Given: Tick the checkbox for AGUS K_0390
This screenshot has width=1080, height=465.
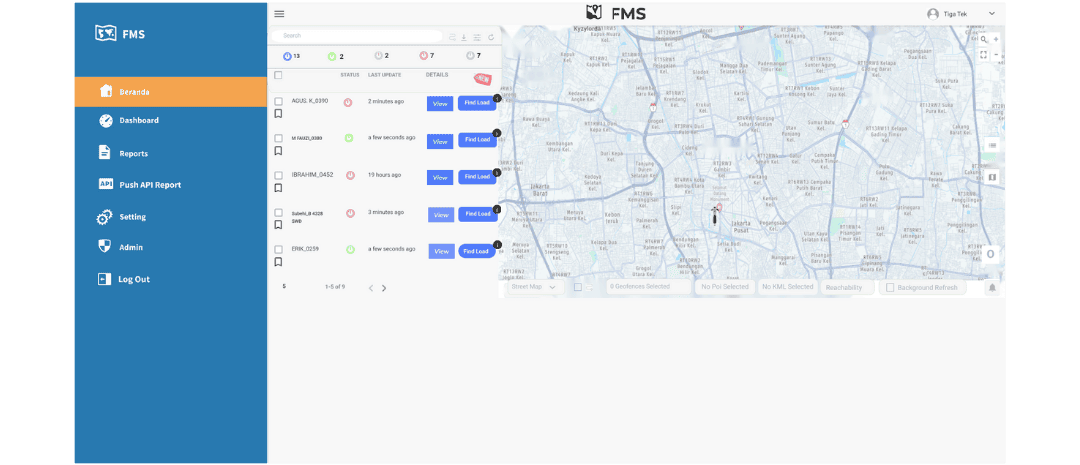Looking at the screenshot, I should tap(279, 102).
